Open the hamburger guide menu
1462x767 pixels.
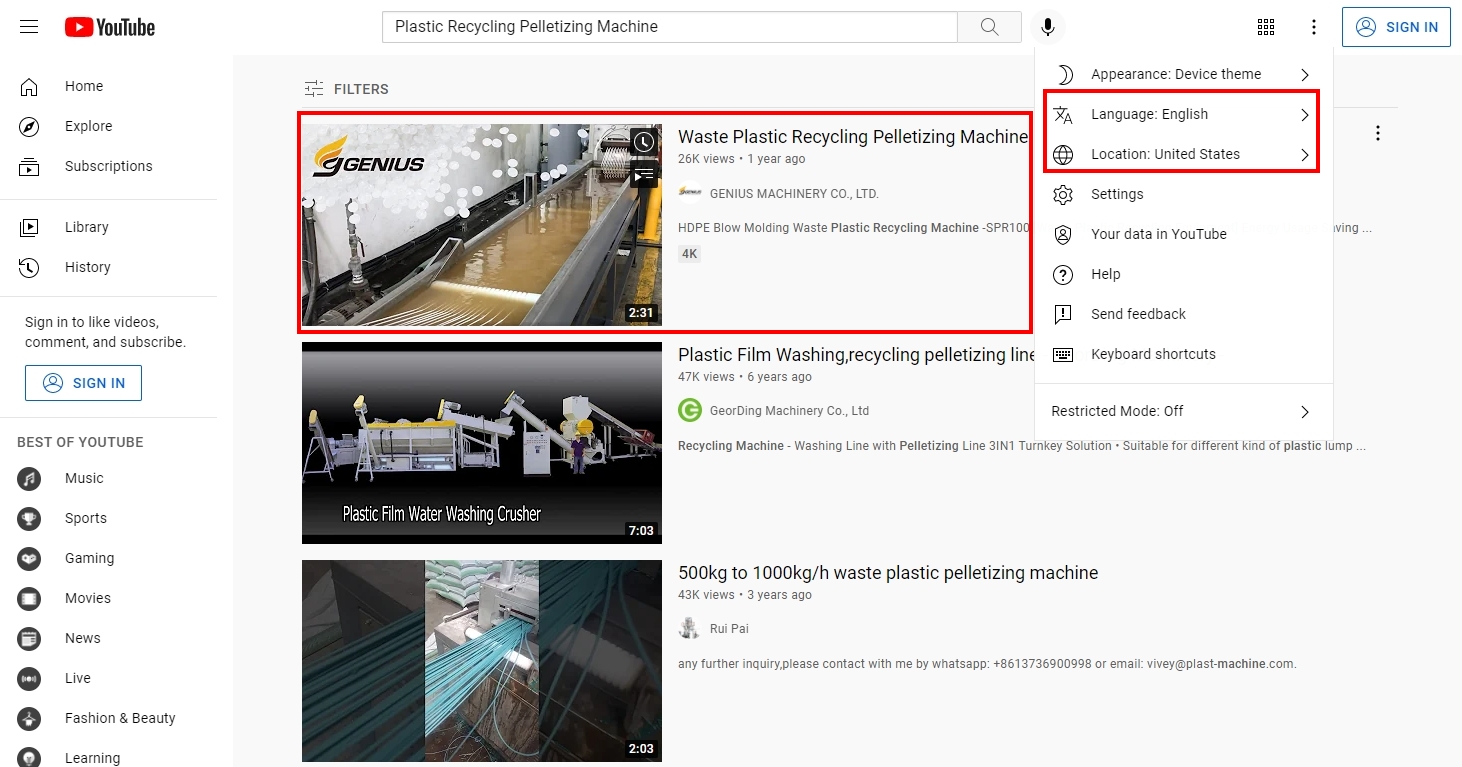point(29,27)
